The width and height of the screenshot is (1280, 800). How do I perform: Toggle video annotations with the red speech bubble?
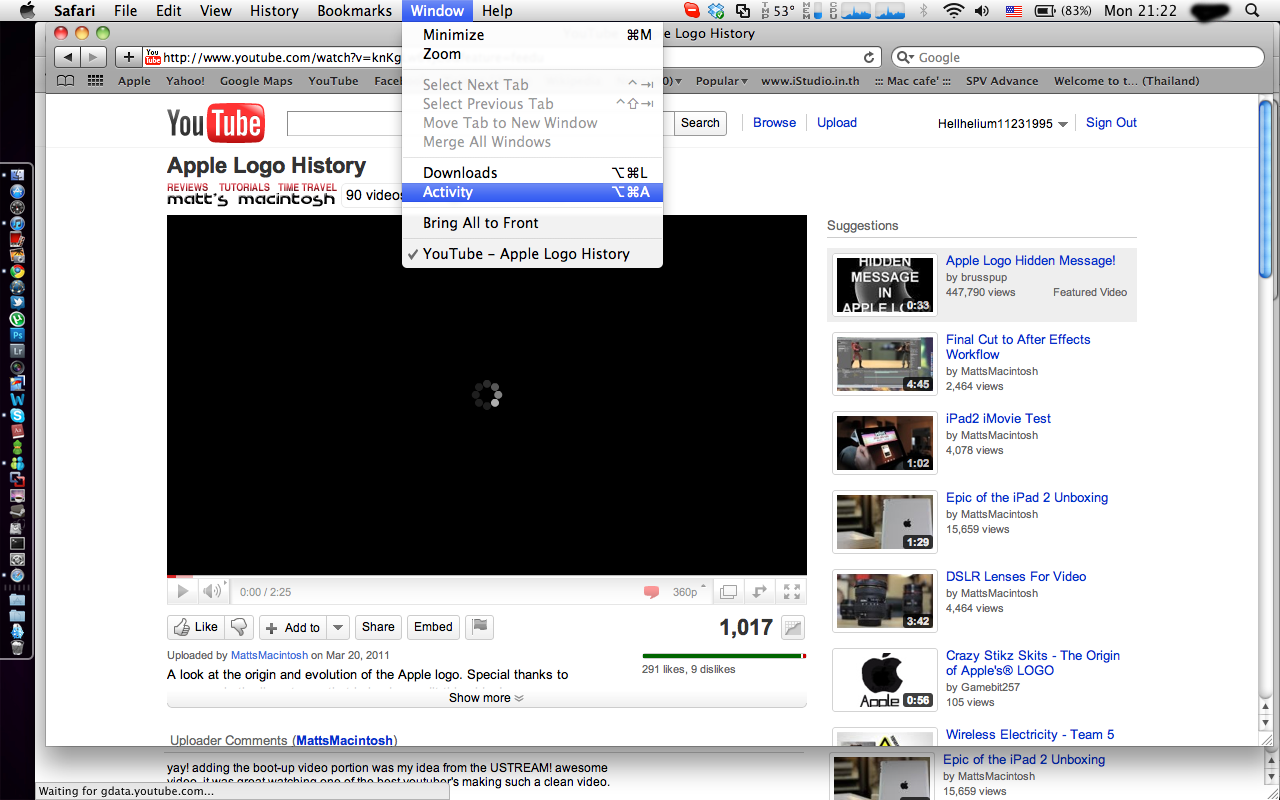click(652, 592)
